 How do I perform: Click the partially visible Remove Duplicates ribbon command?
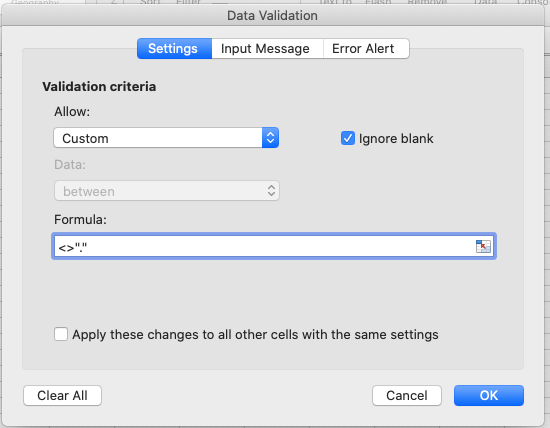[x=427, y=2]
